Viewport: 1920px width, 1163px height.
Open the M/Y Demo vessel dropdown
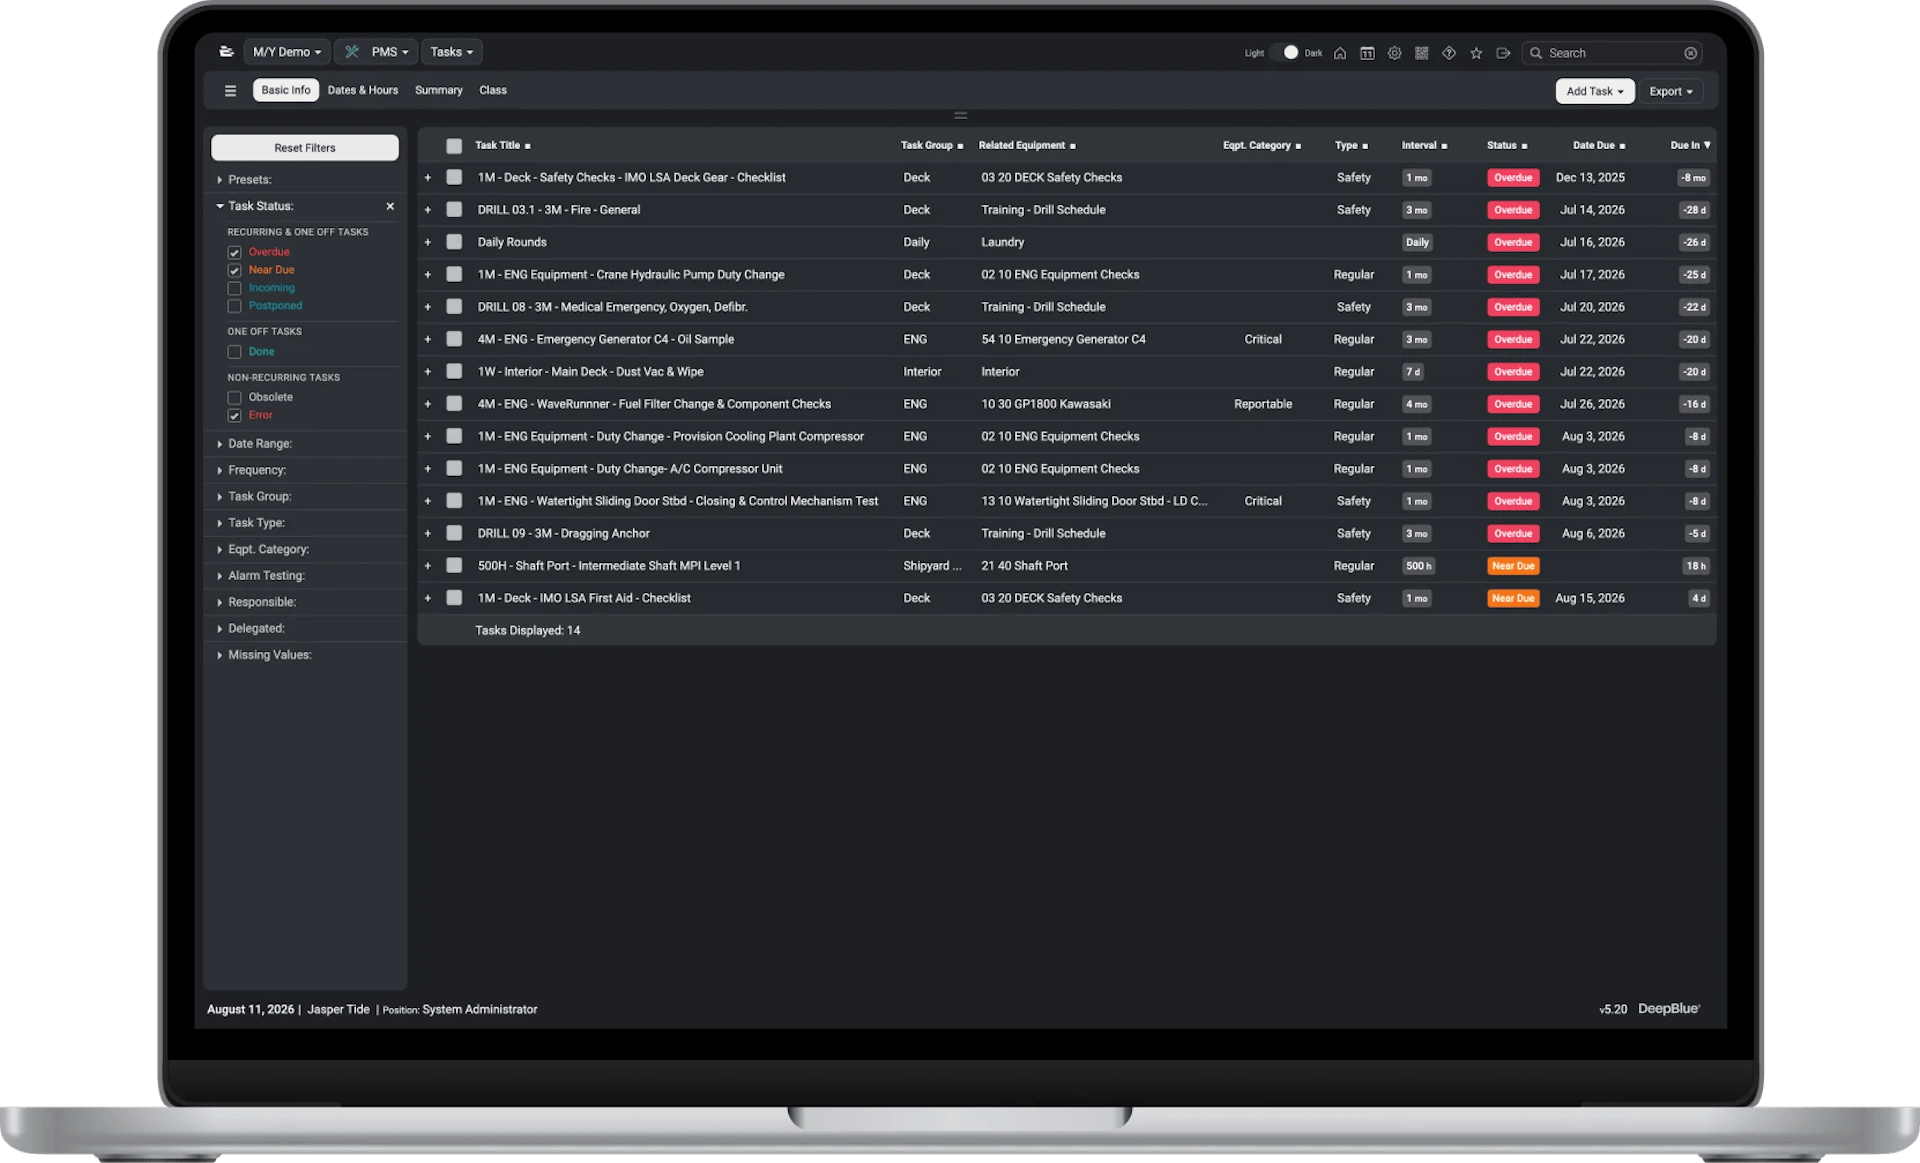pyautogui.click(x=287, y=52)
